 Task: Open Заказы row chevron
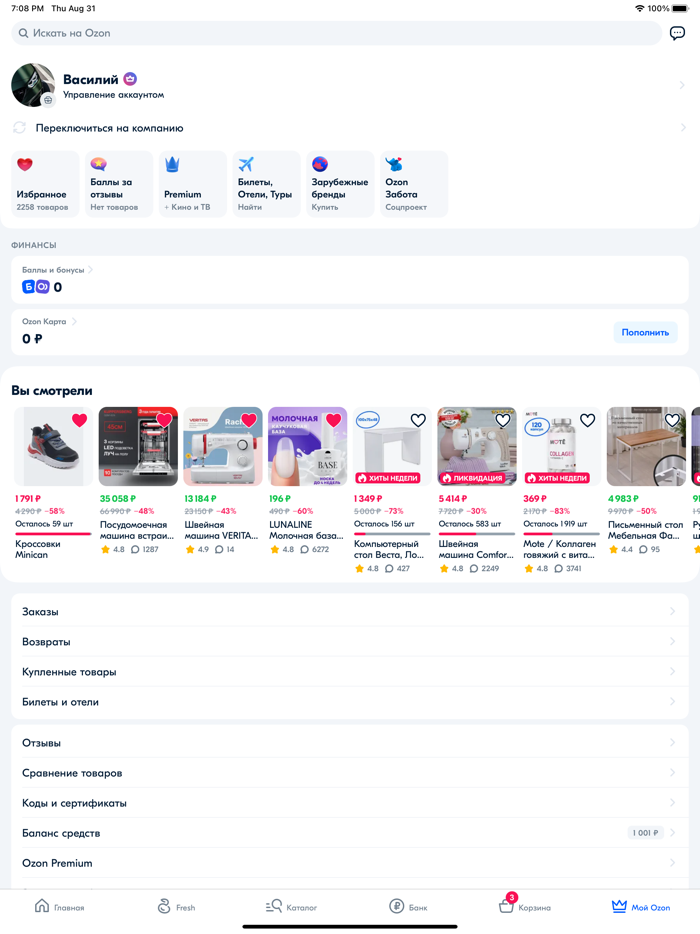pos(672,611)
